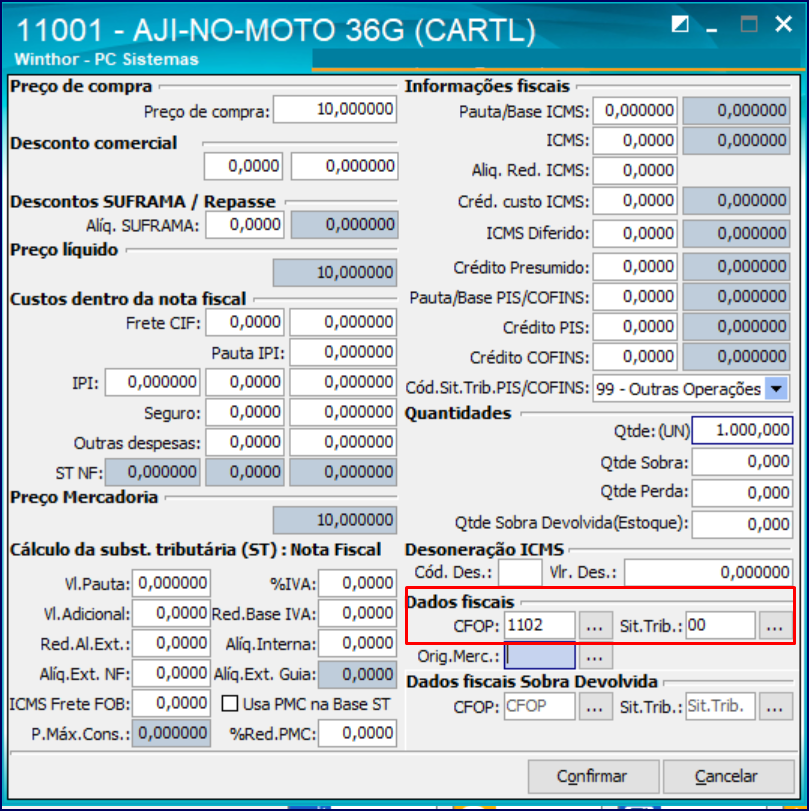This screenshot has height=811, width=809.
Task: Click the Qtde Perda field
Action: (x=742, y=493)
